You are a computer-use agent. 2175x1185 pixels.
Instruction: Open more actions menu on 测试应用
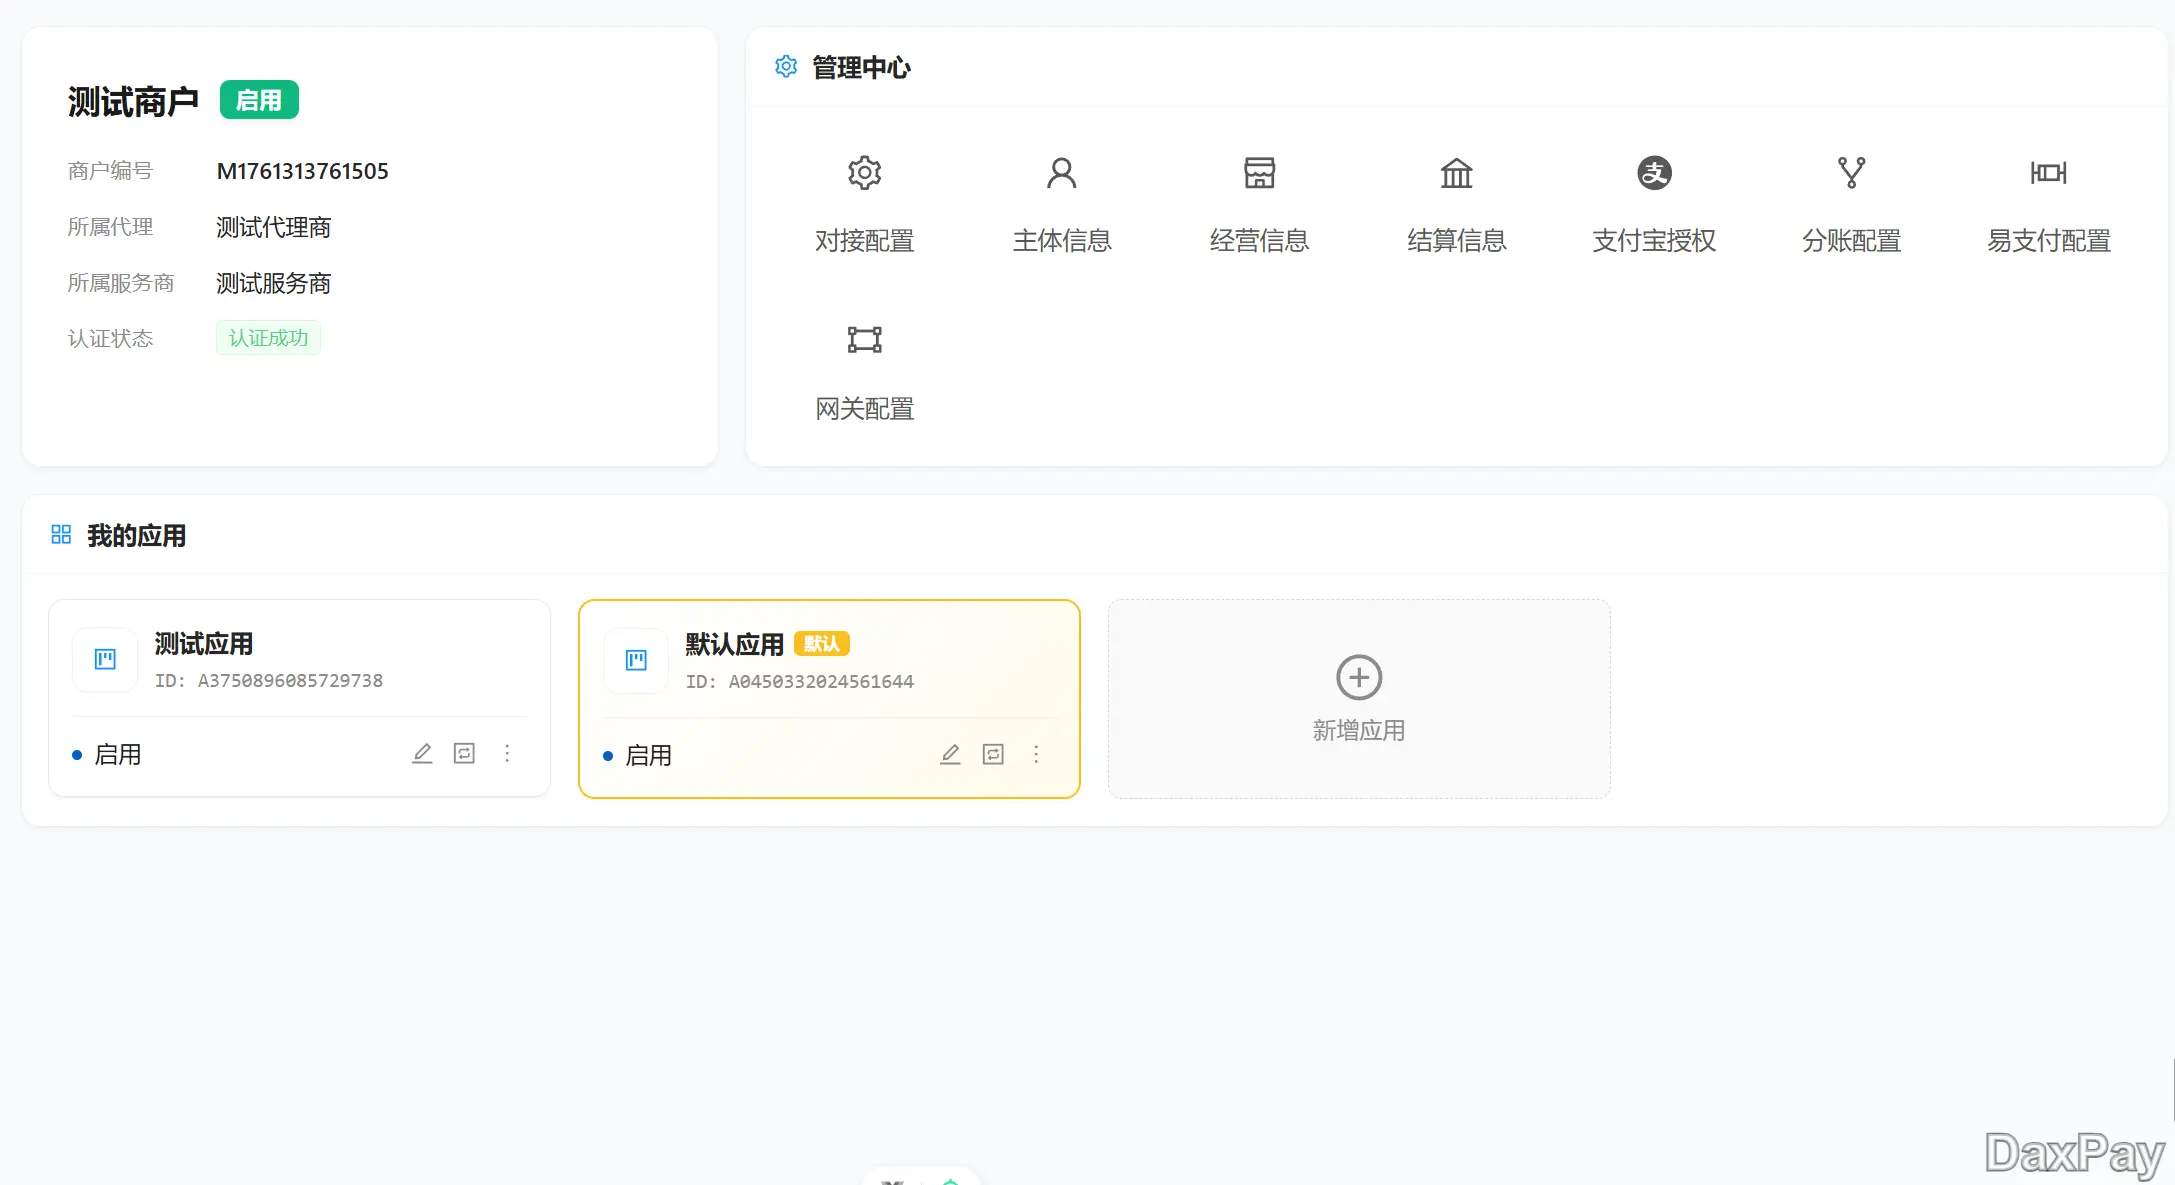click(507, 753)
